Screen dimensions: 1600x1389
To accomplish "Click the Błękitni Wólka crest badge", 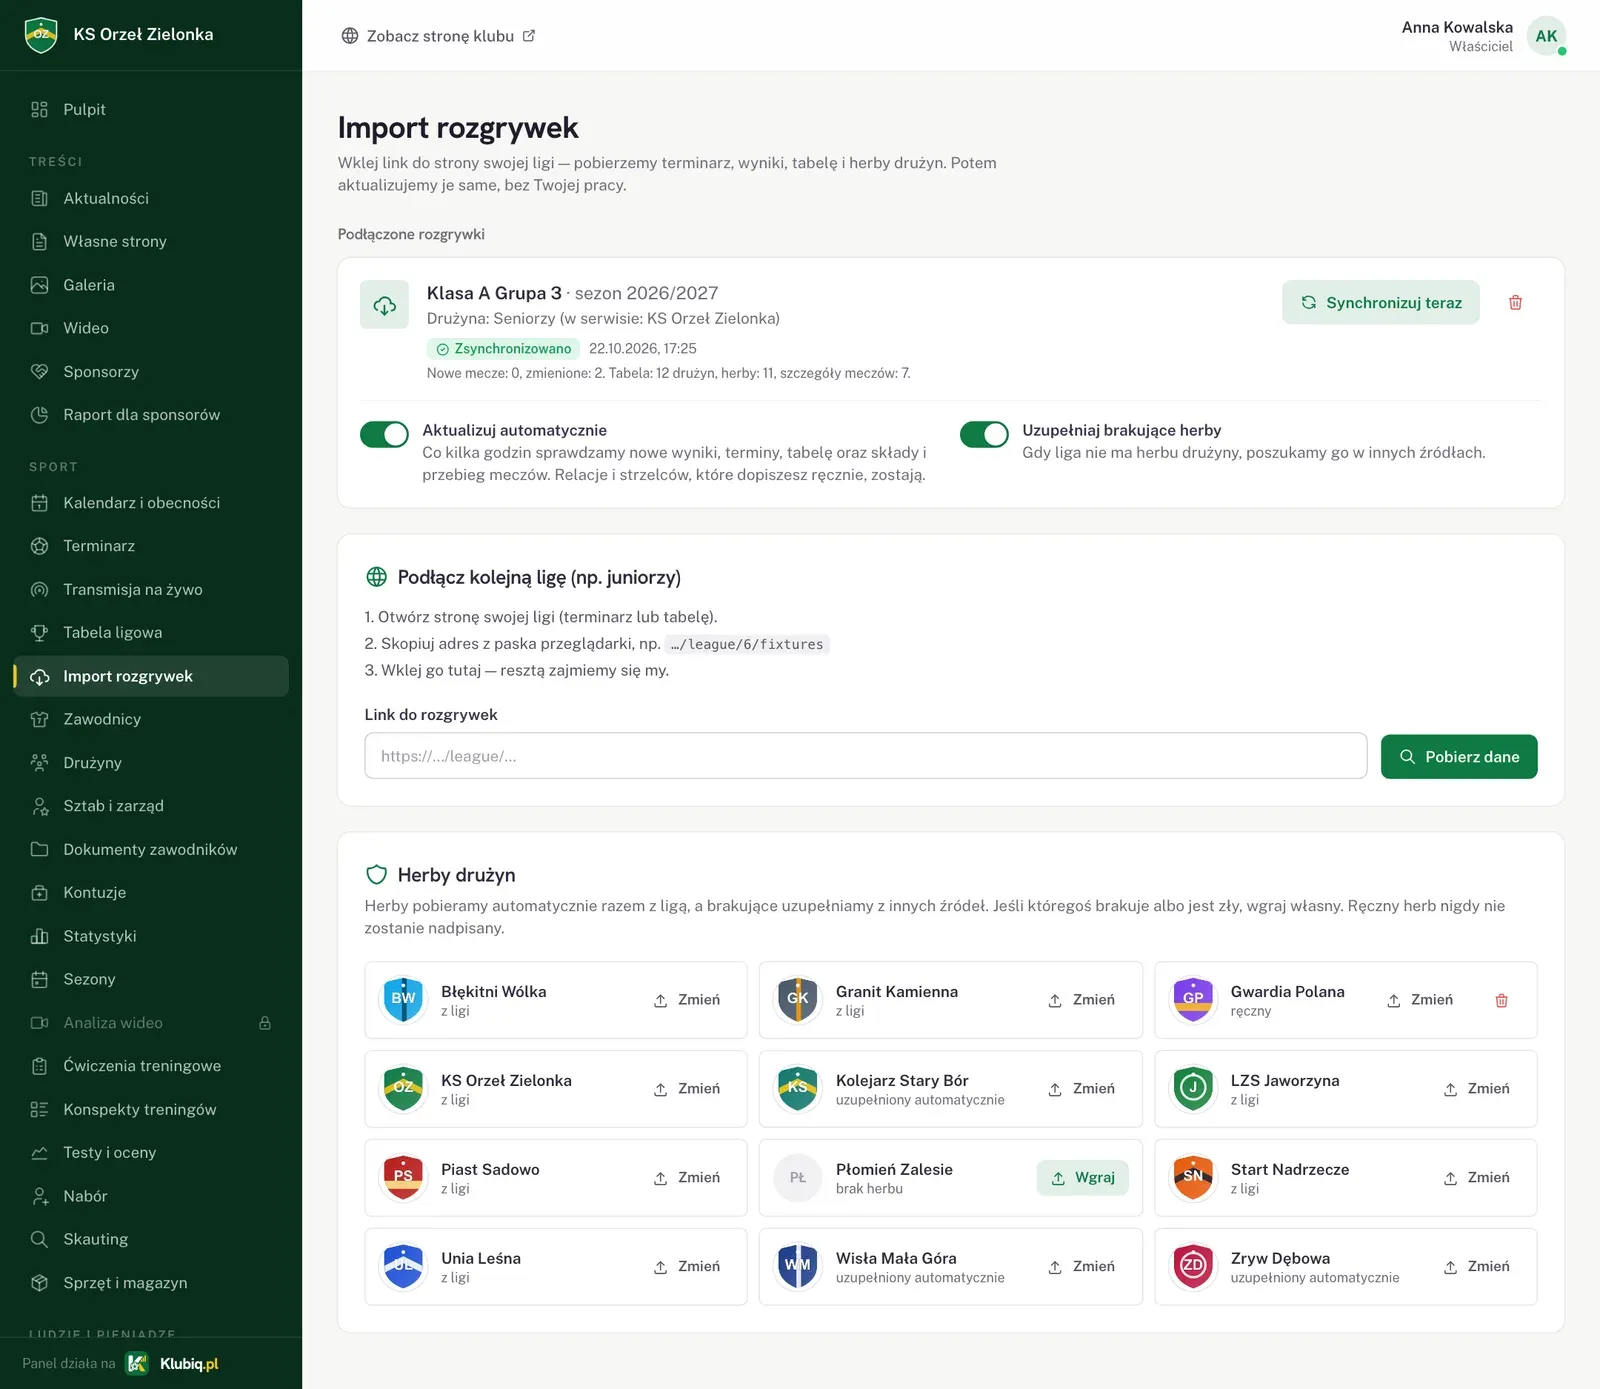I will (x=403, y=1000).
